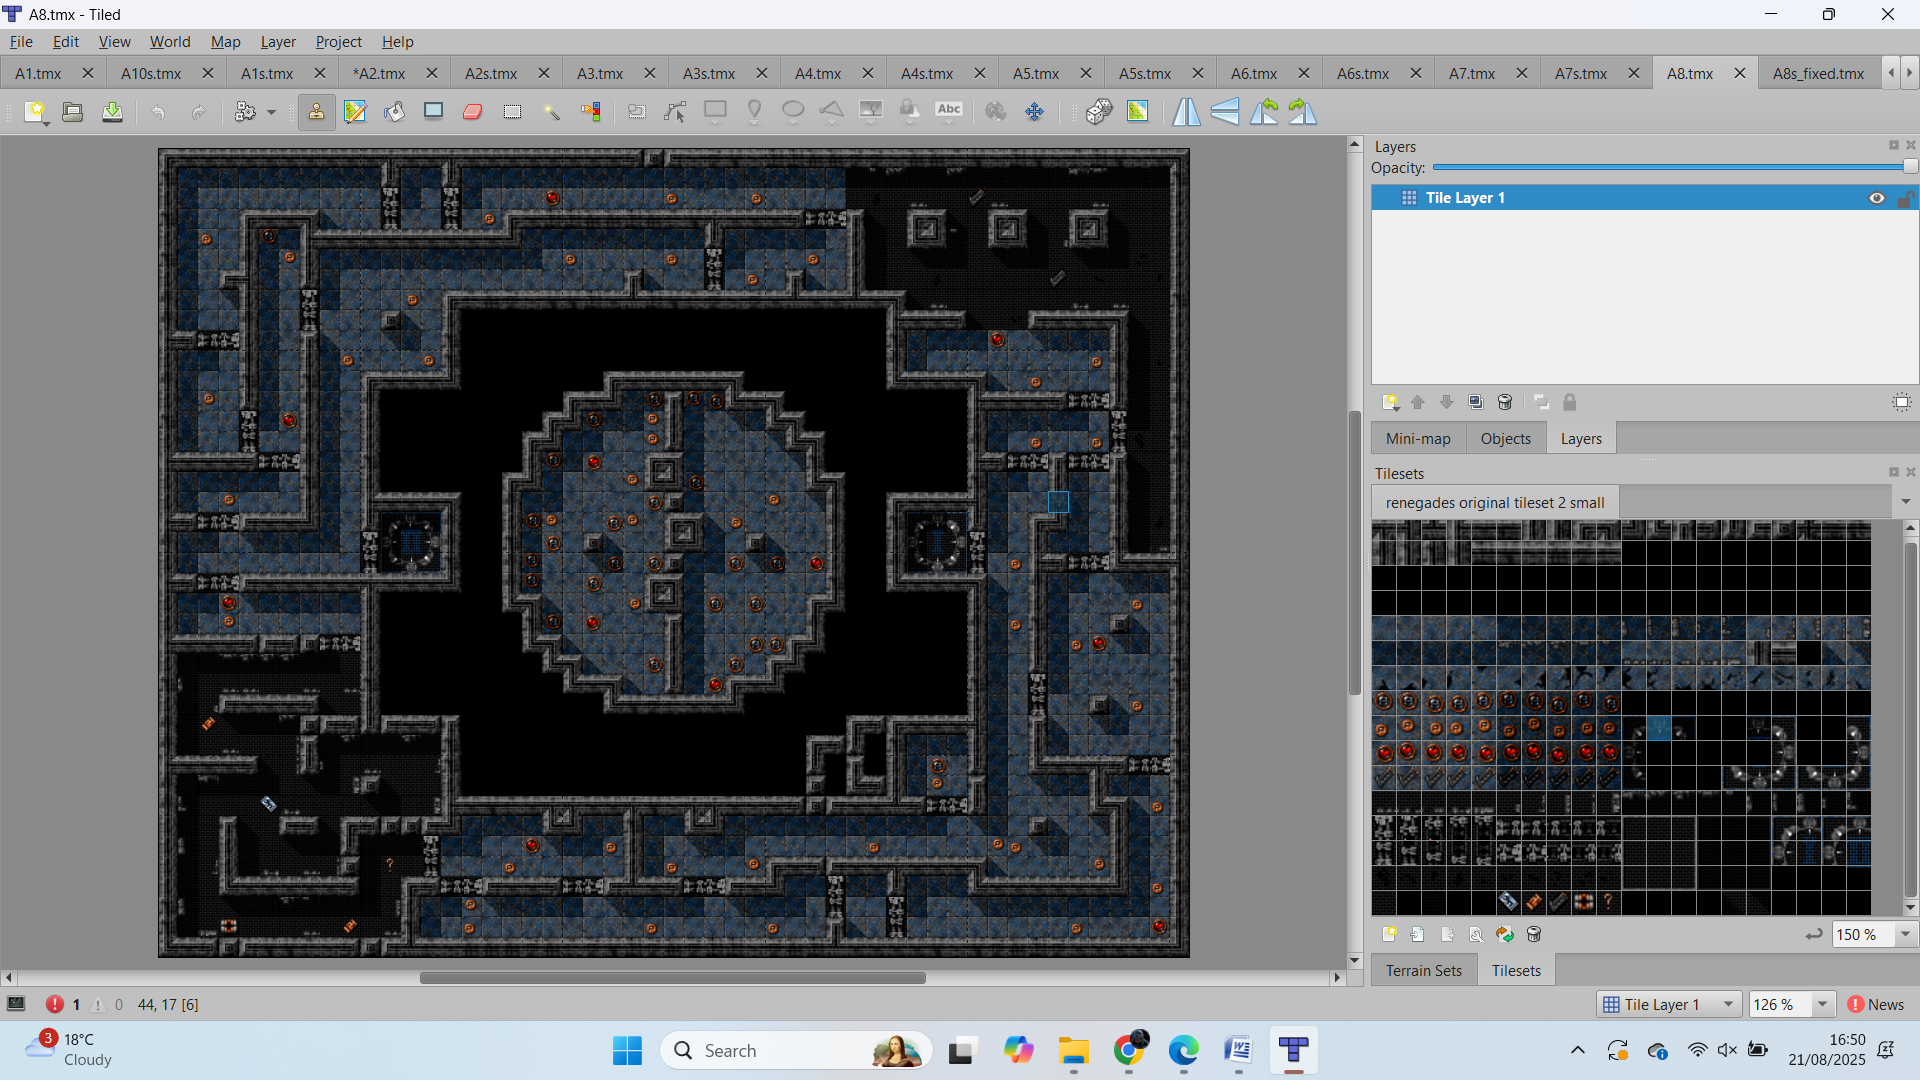This screenshot has height=1080, width=1920.
Task: Select the Magic Wand tool
Action: coord(552,112)
